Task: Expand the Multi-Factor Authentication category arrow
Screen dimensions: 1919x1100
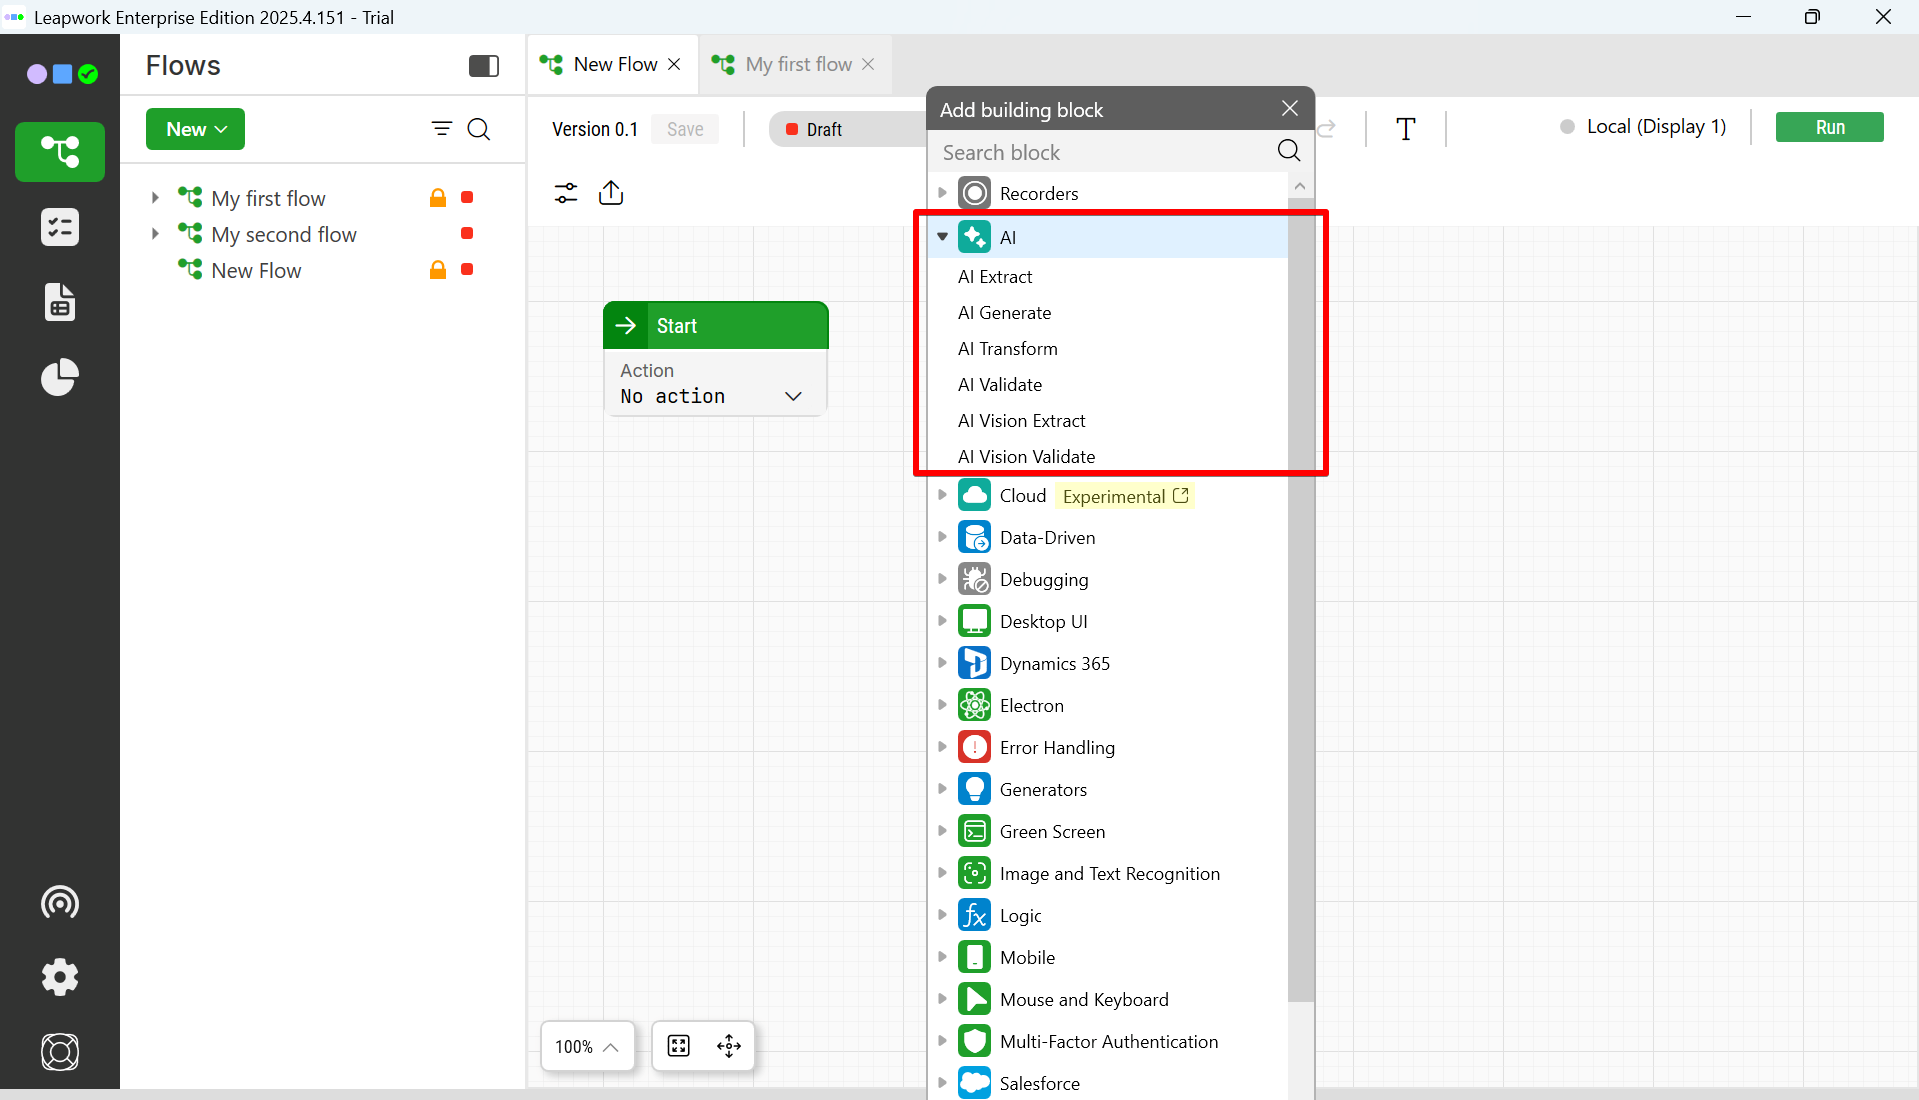Action: tap(942, 1041)
